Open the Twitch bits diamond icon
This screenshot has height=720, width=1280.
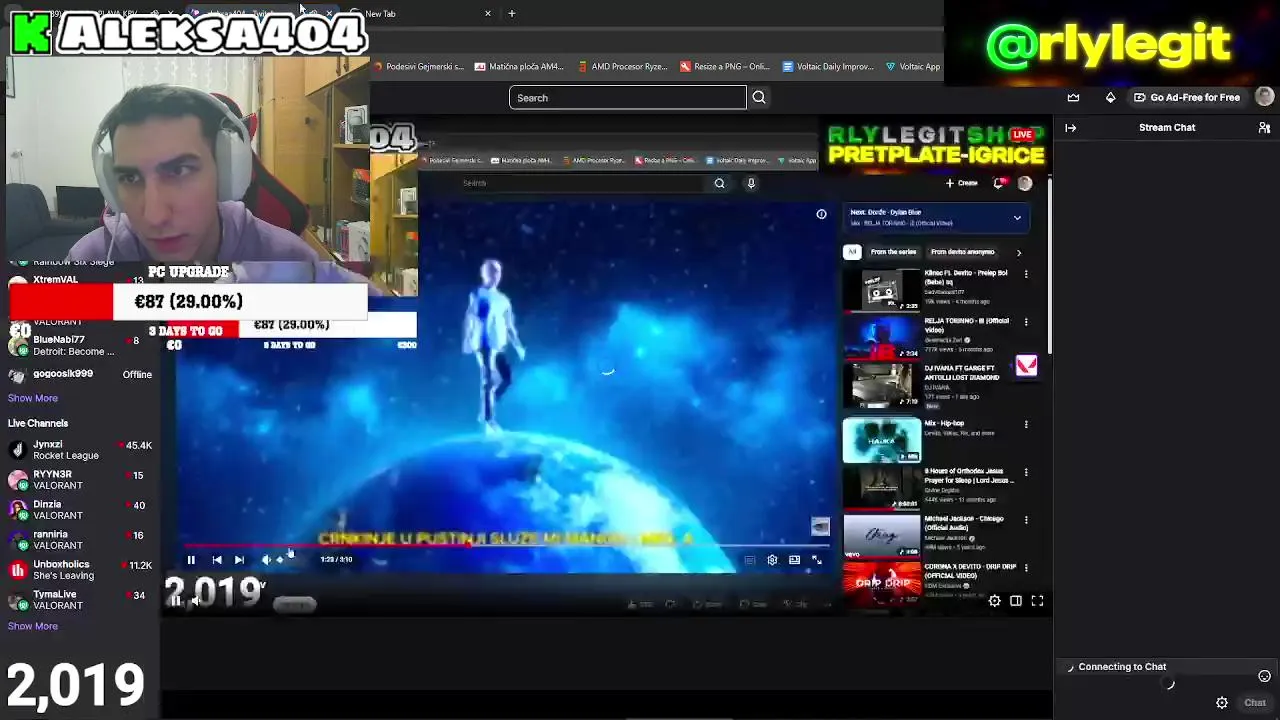1110,98
